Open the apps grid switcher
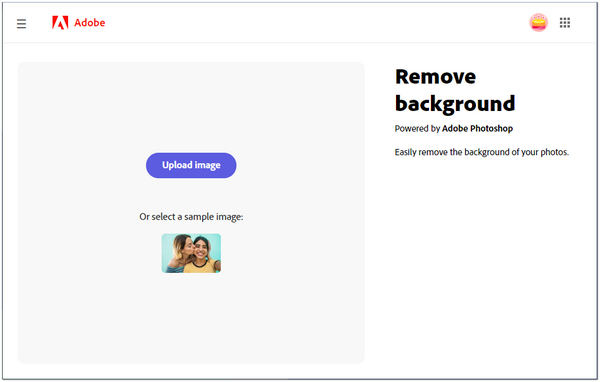 [x=564, y=23]
